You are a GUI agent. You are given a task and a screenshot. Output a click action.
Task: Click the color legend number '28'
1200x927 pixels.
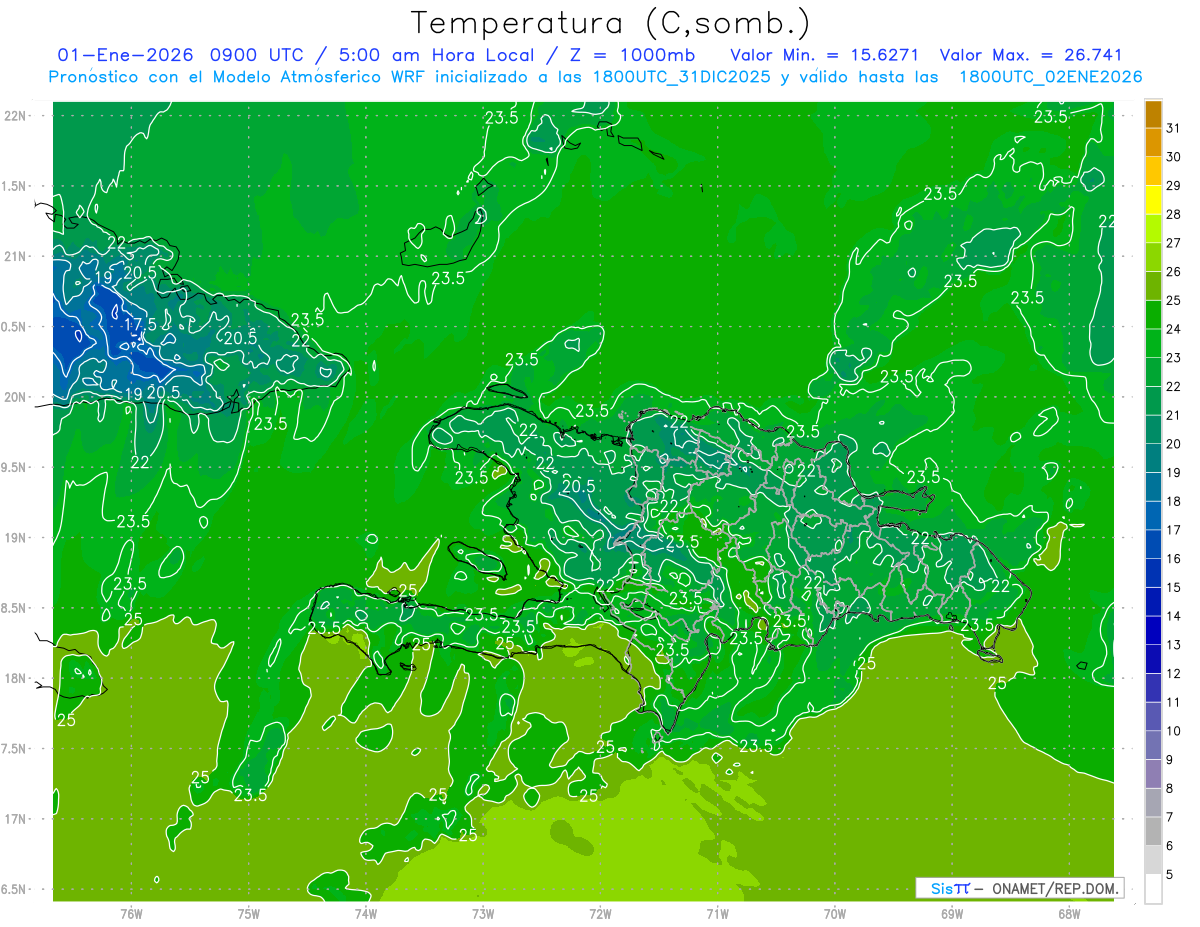pos(1173,214)
